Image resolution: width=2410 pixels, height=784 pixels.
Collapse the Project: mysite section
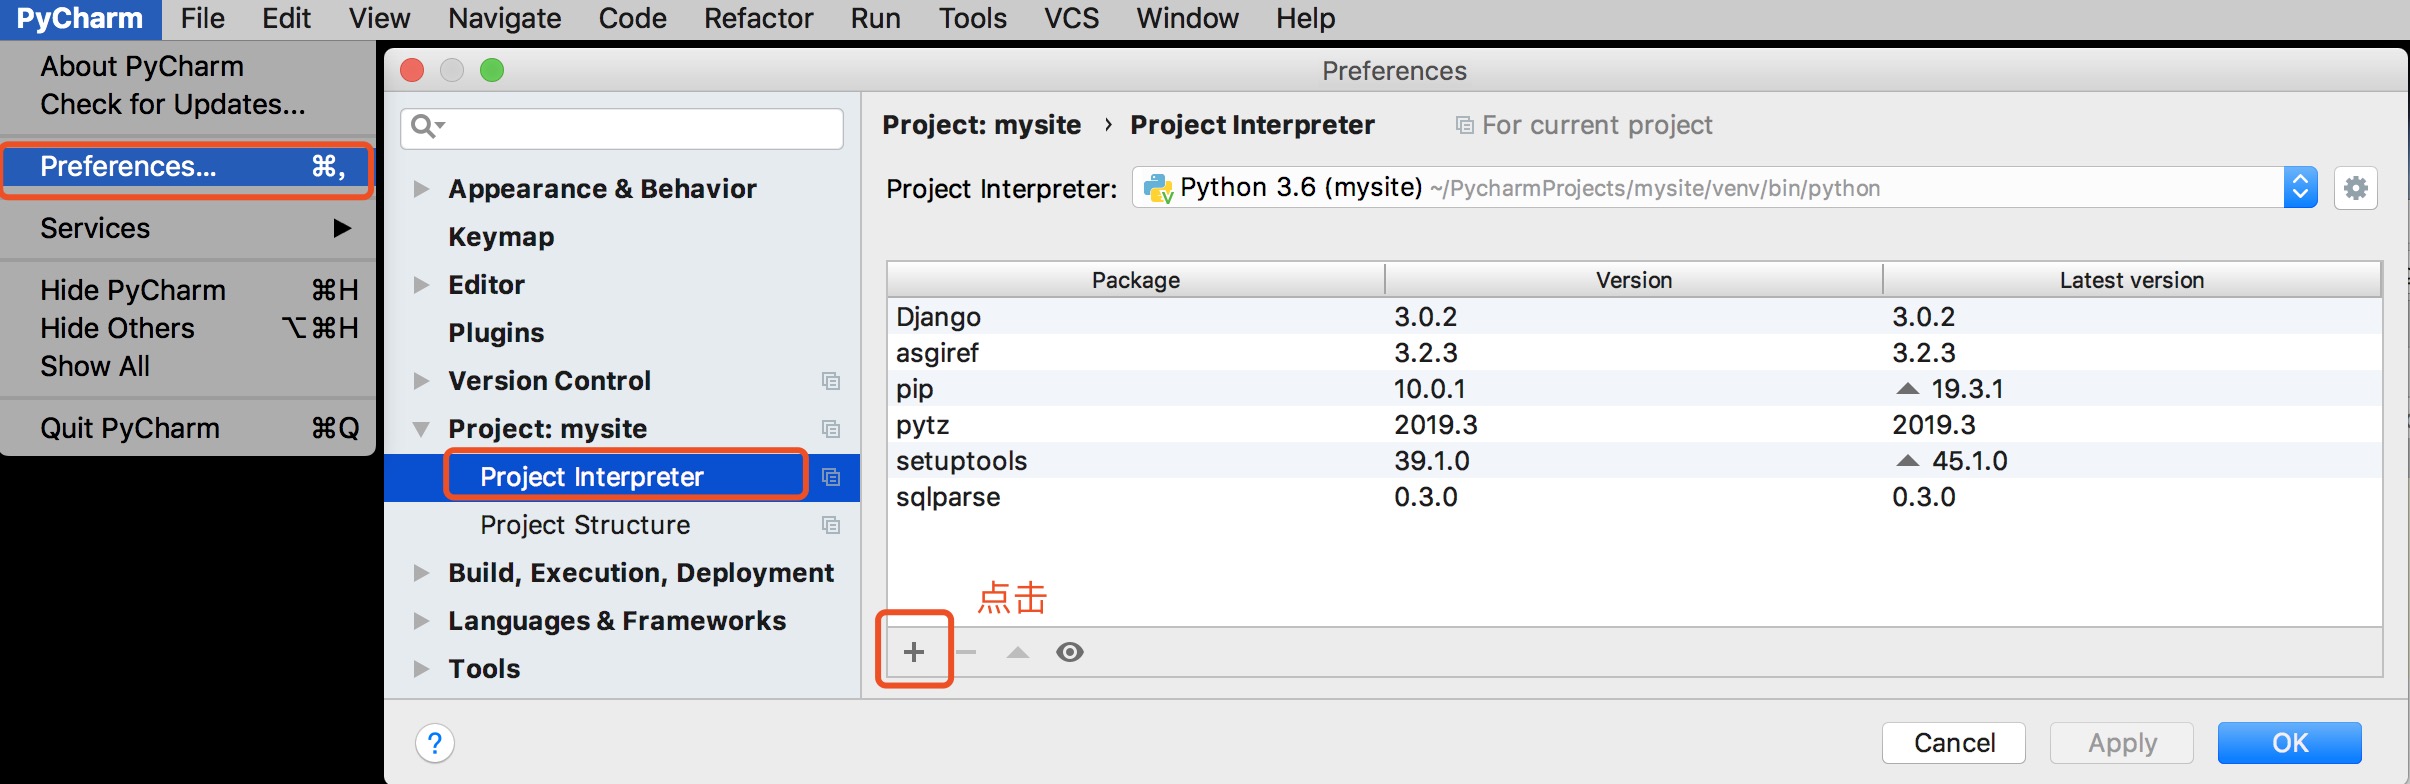pyautogui.click(x=422, y=429)
